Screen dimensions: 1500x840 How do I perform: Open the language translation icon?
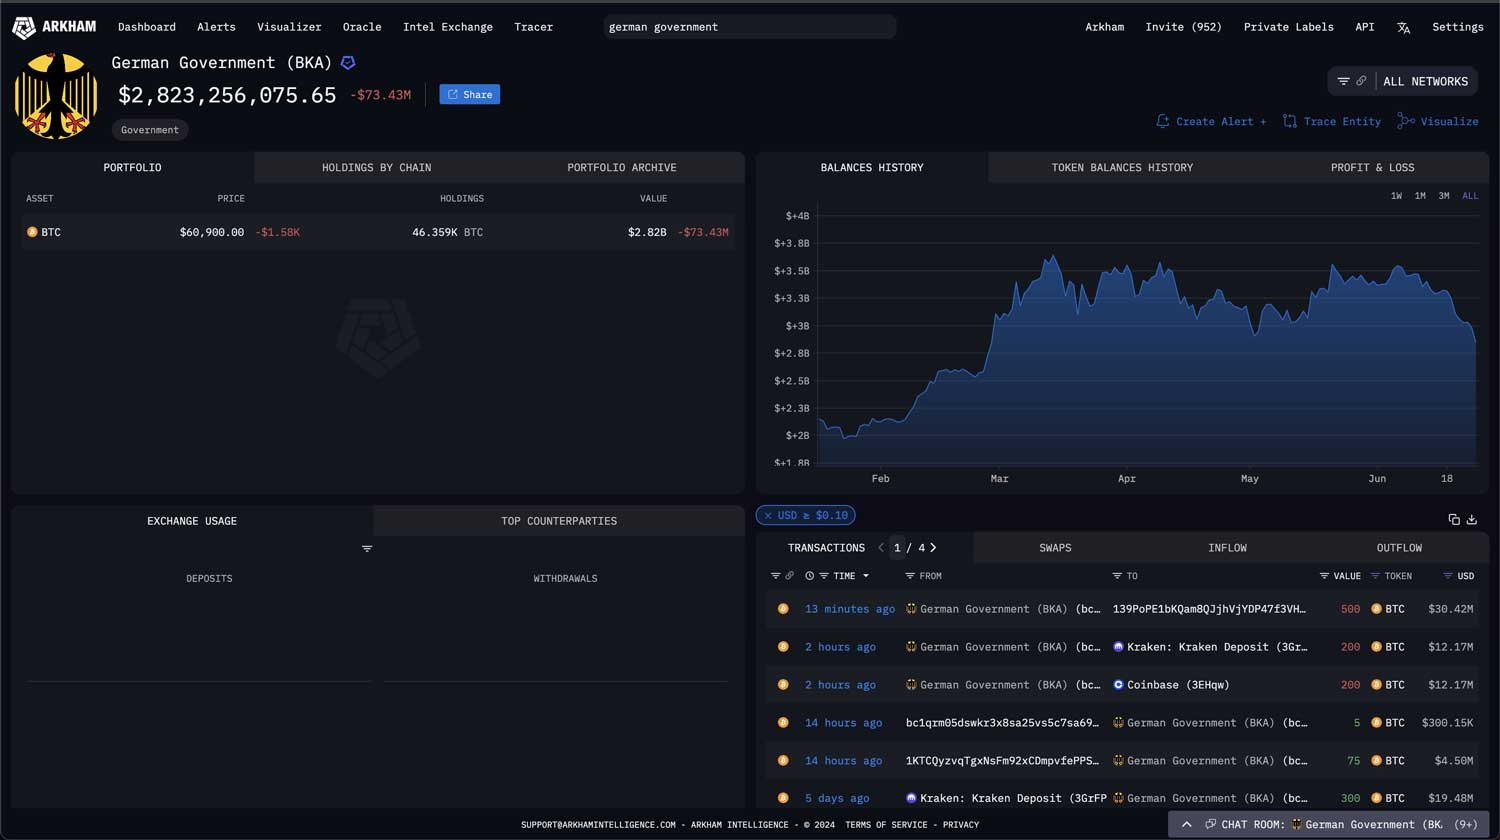[x=1403, y=28]
